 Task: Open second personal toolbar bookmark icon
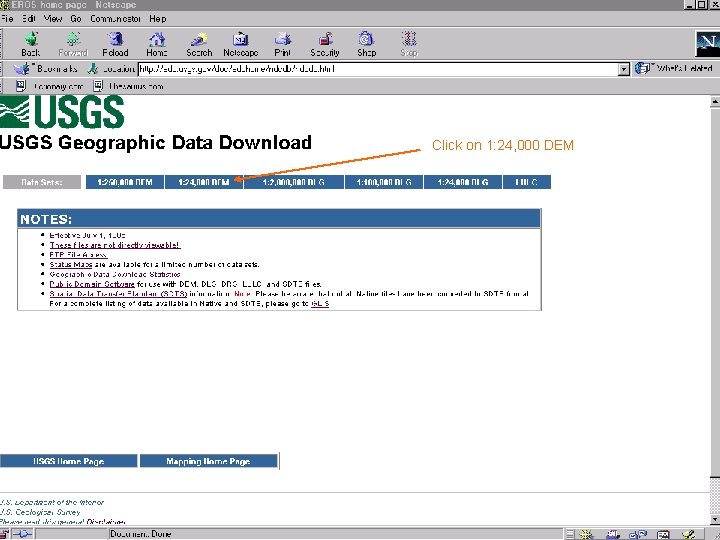(98, 85)
